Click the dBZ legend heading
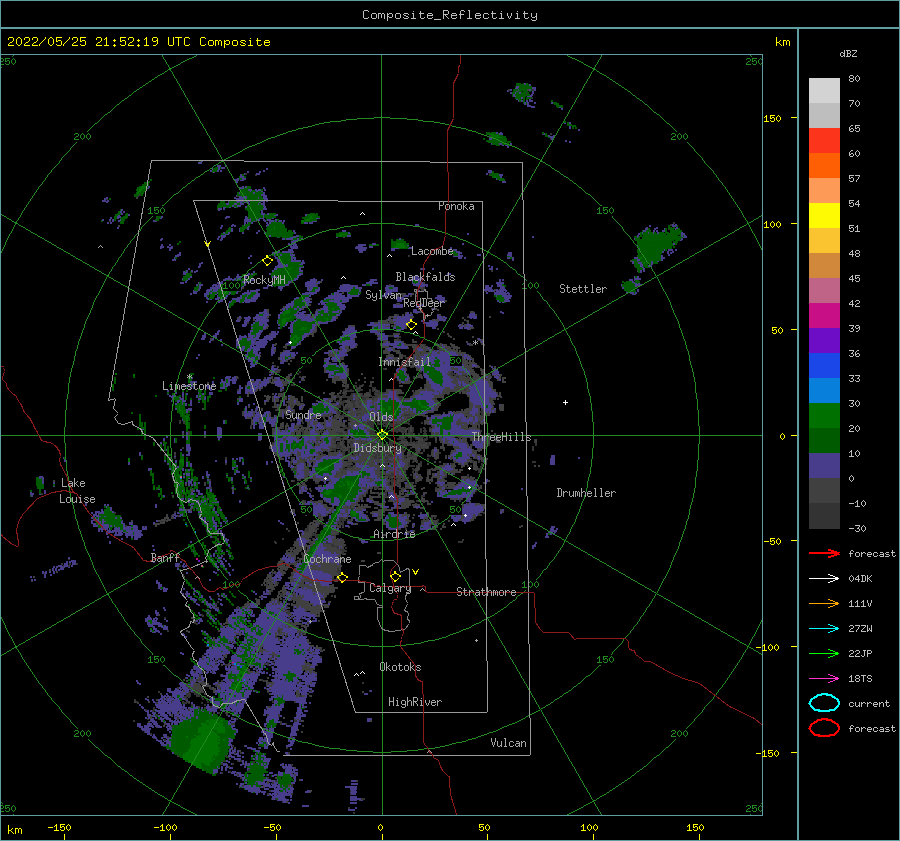This screenshot has height=841, width=900. pos(848,53)
